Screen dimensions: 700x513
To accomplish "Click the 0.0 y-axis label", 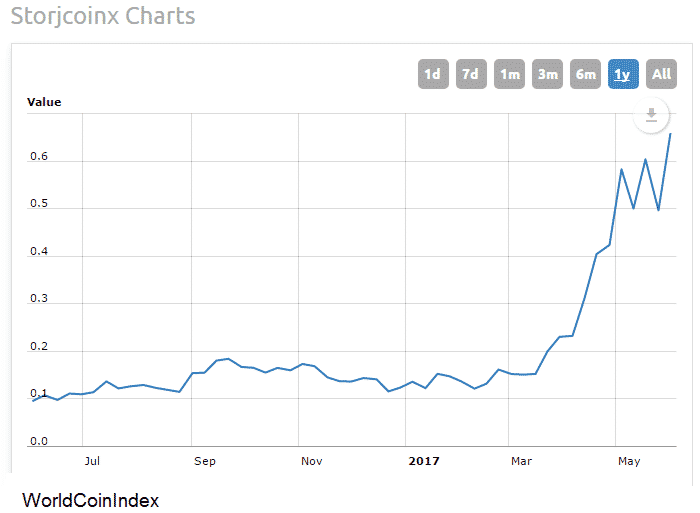I will 38,441.
